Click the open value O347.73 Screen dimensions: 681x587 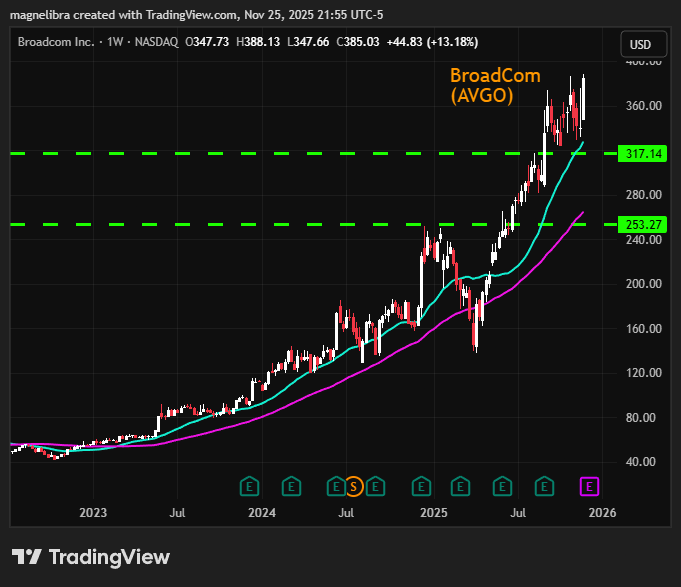(207, 42)
